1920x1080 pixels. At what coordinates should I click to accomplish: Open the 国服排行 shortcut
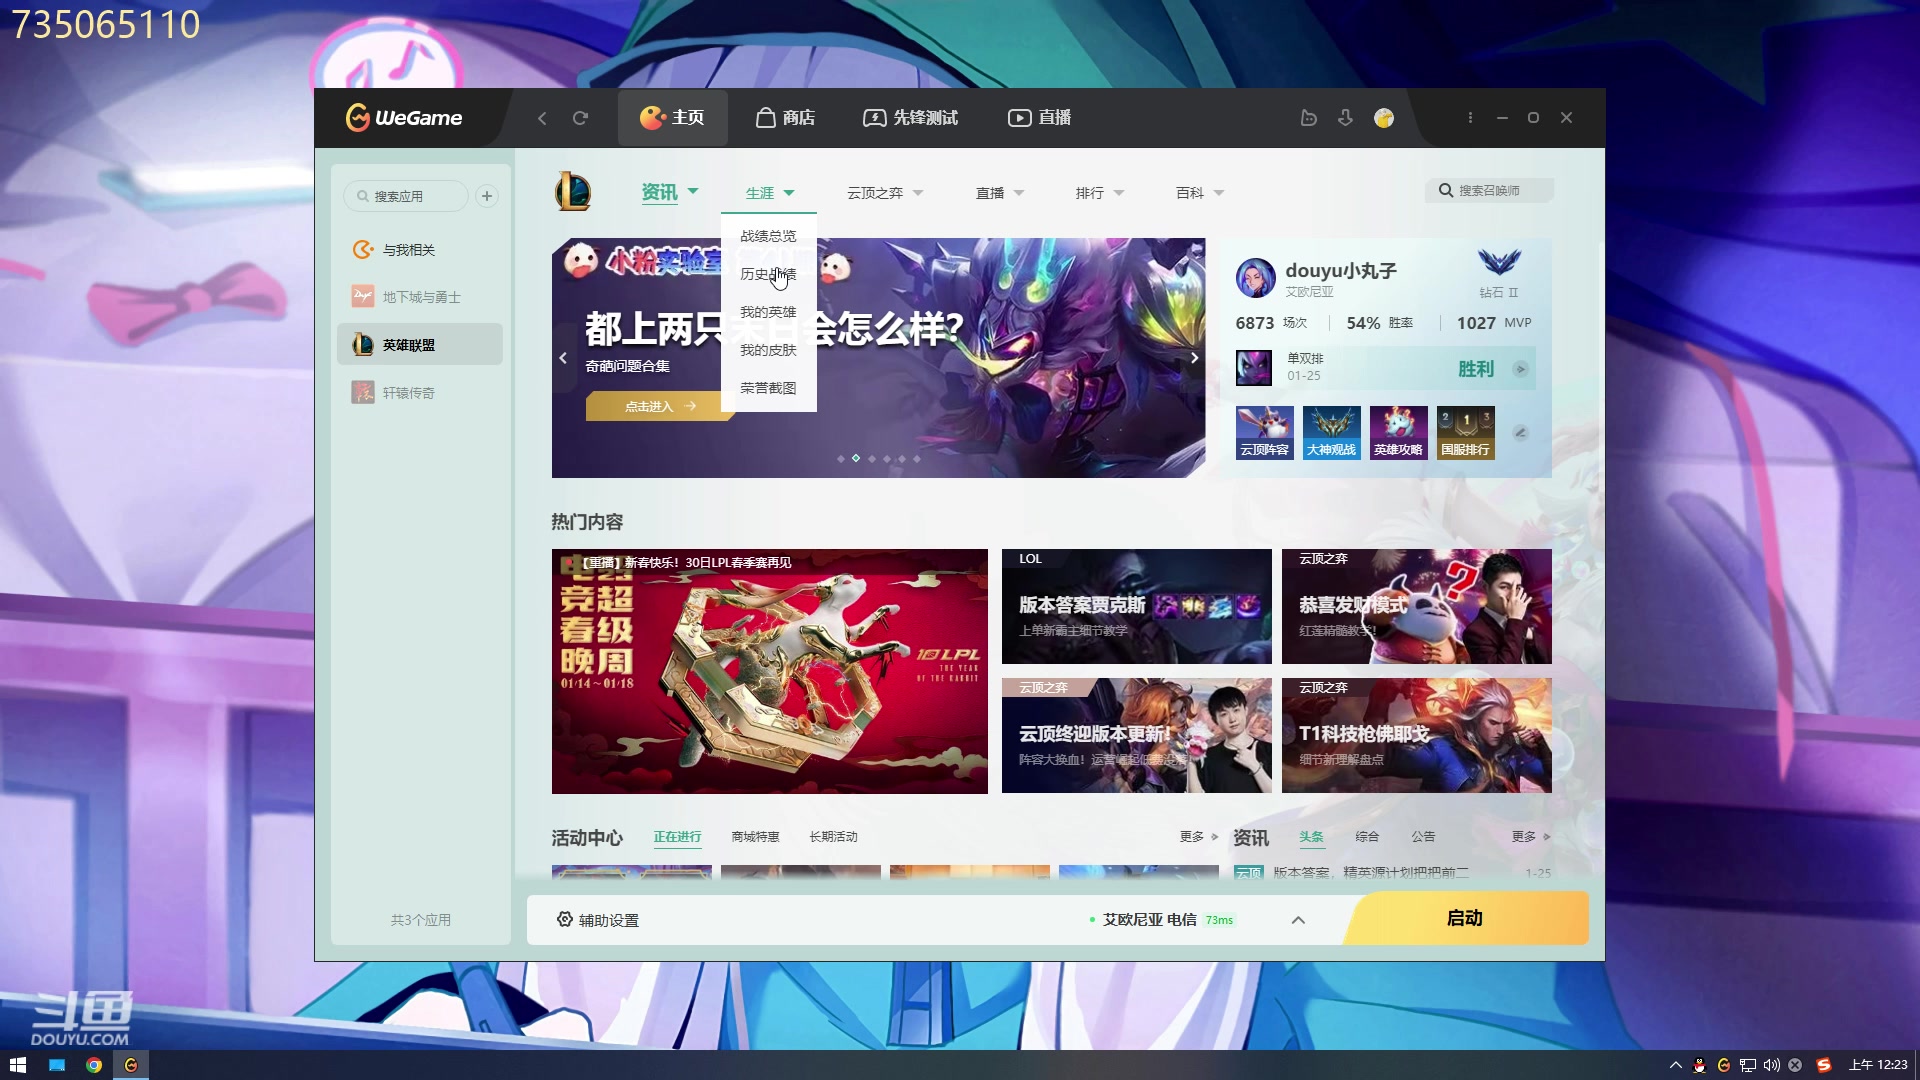(1465, 432)
